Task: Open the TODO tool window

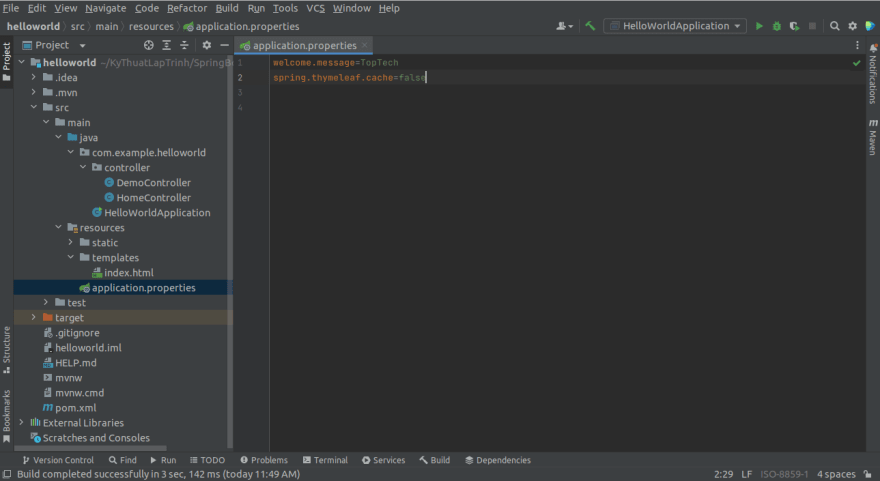Action: pyautogui.click(x=207, y=460)
